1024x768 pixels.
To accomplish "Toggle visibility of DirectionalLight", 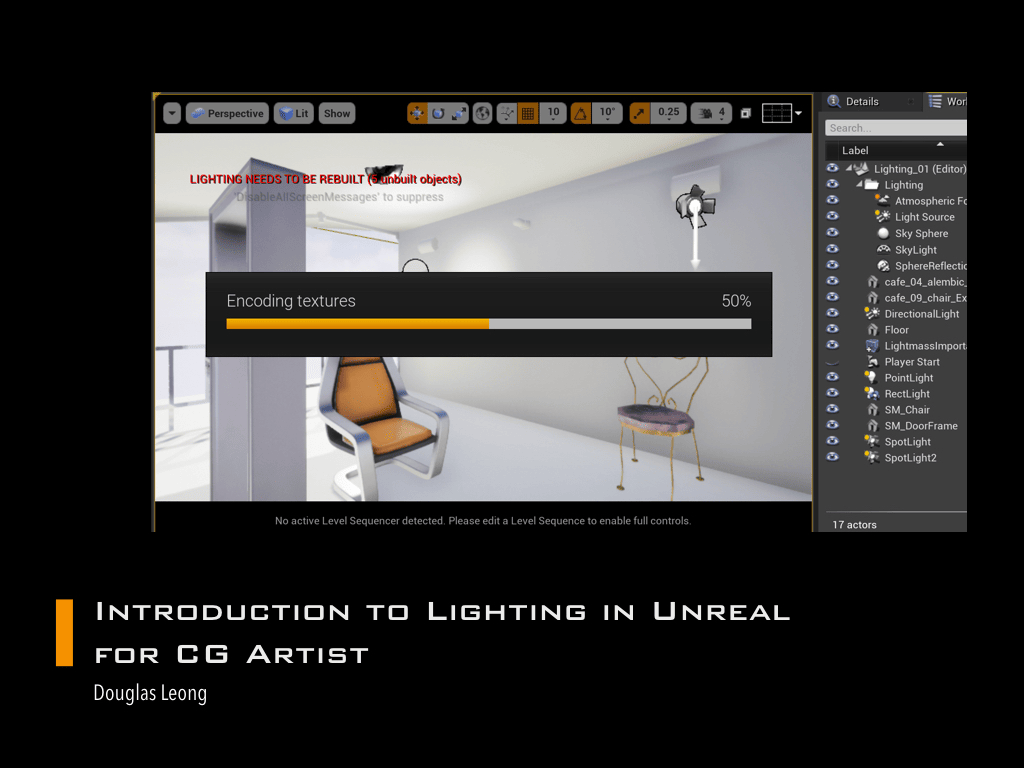I will 832,313.
